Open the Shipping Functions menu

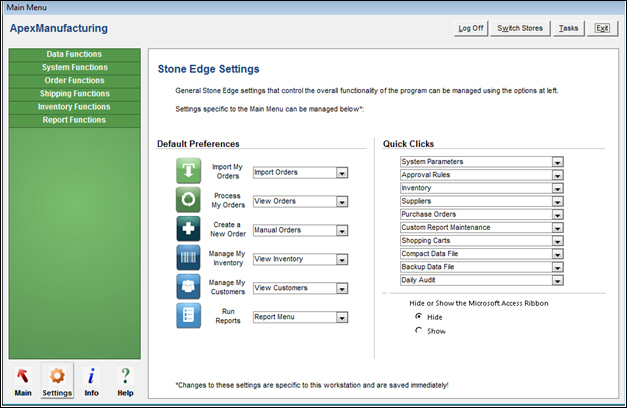click(x=74, y=94)
